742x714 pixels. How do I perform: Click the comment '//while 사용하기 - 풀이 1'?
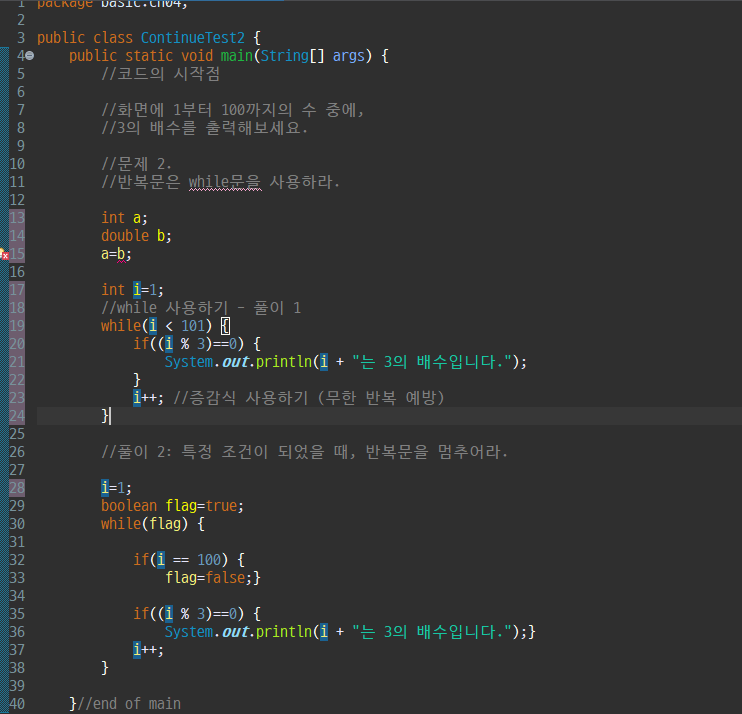click(201, 308)
